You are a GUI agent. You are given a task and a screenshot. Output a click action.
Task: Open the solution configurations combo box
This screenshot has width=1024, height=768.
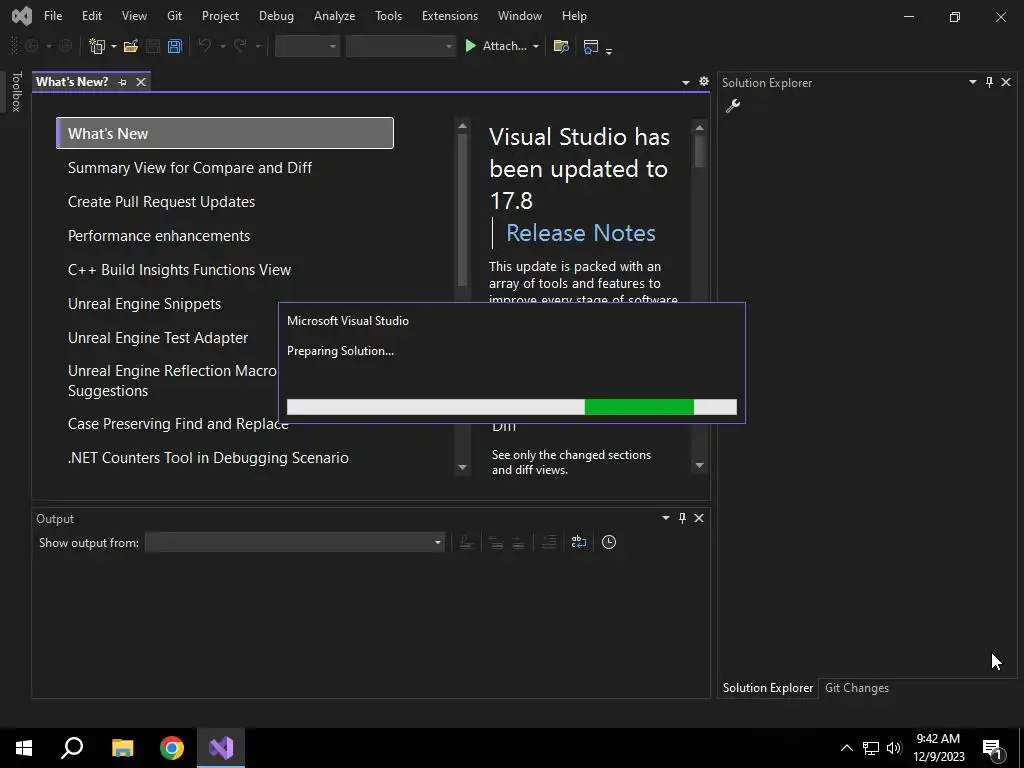(x=308, y=46)
